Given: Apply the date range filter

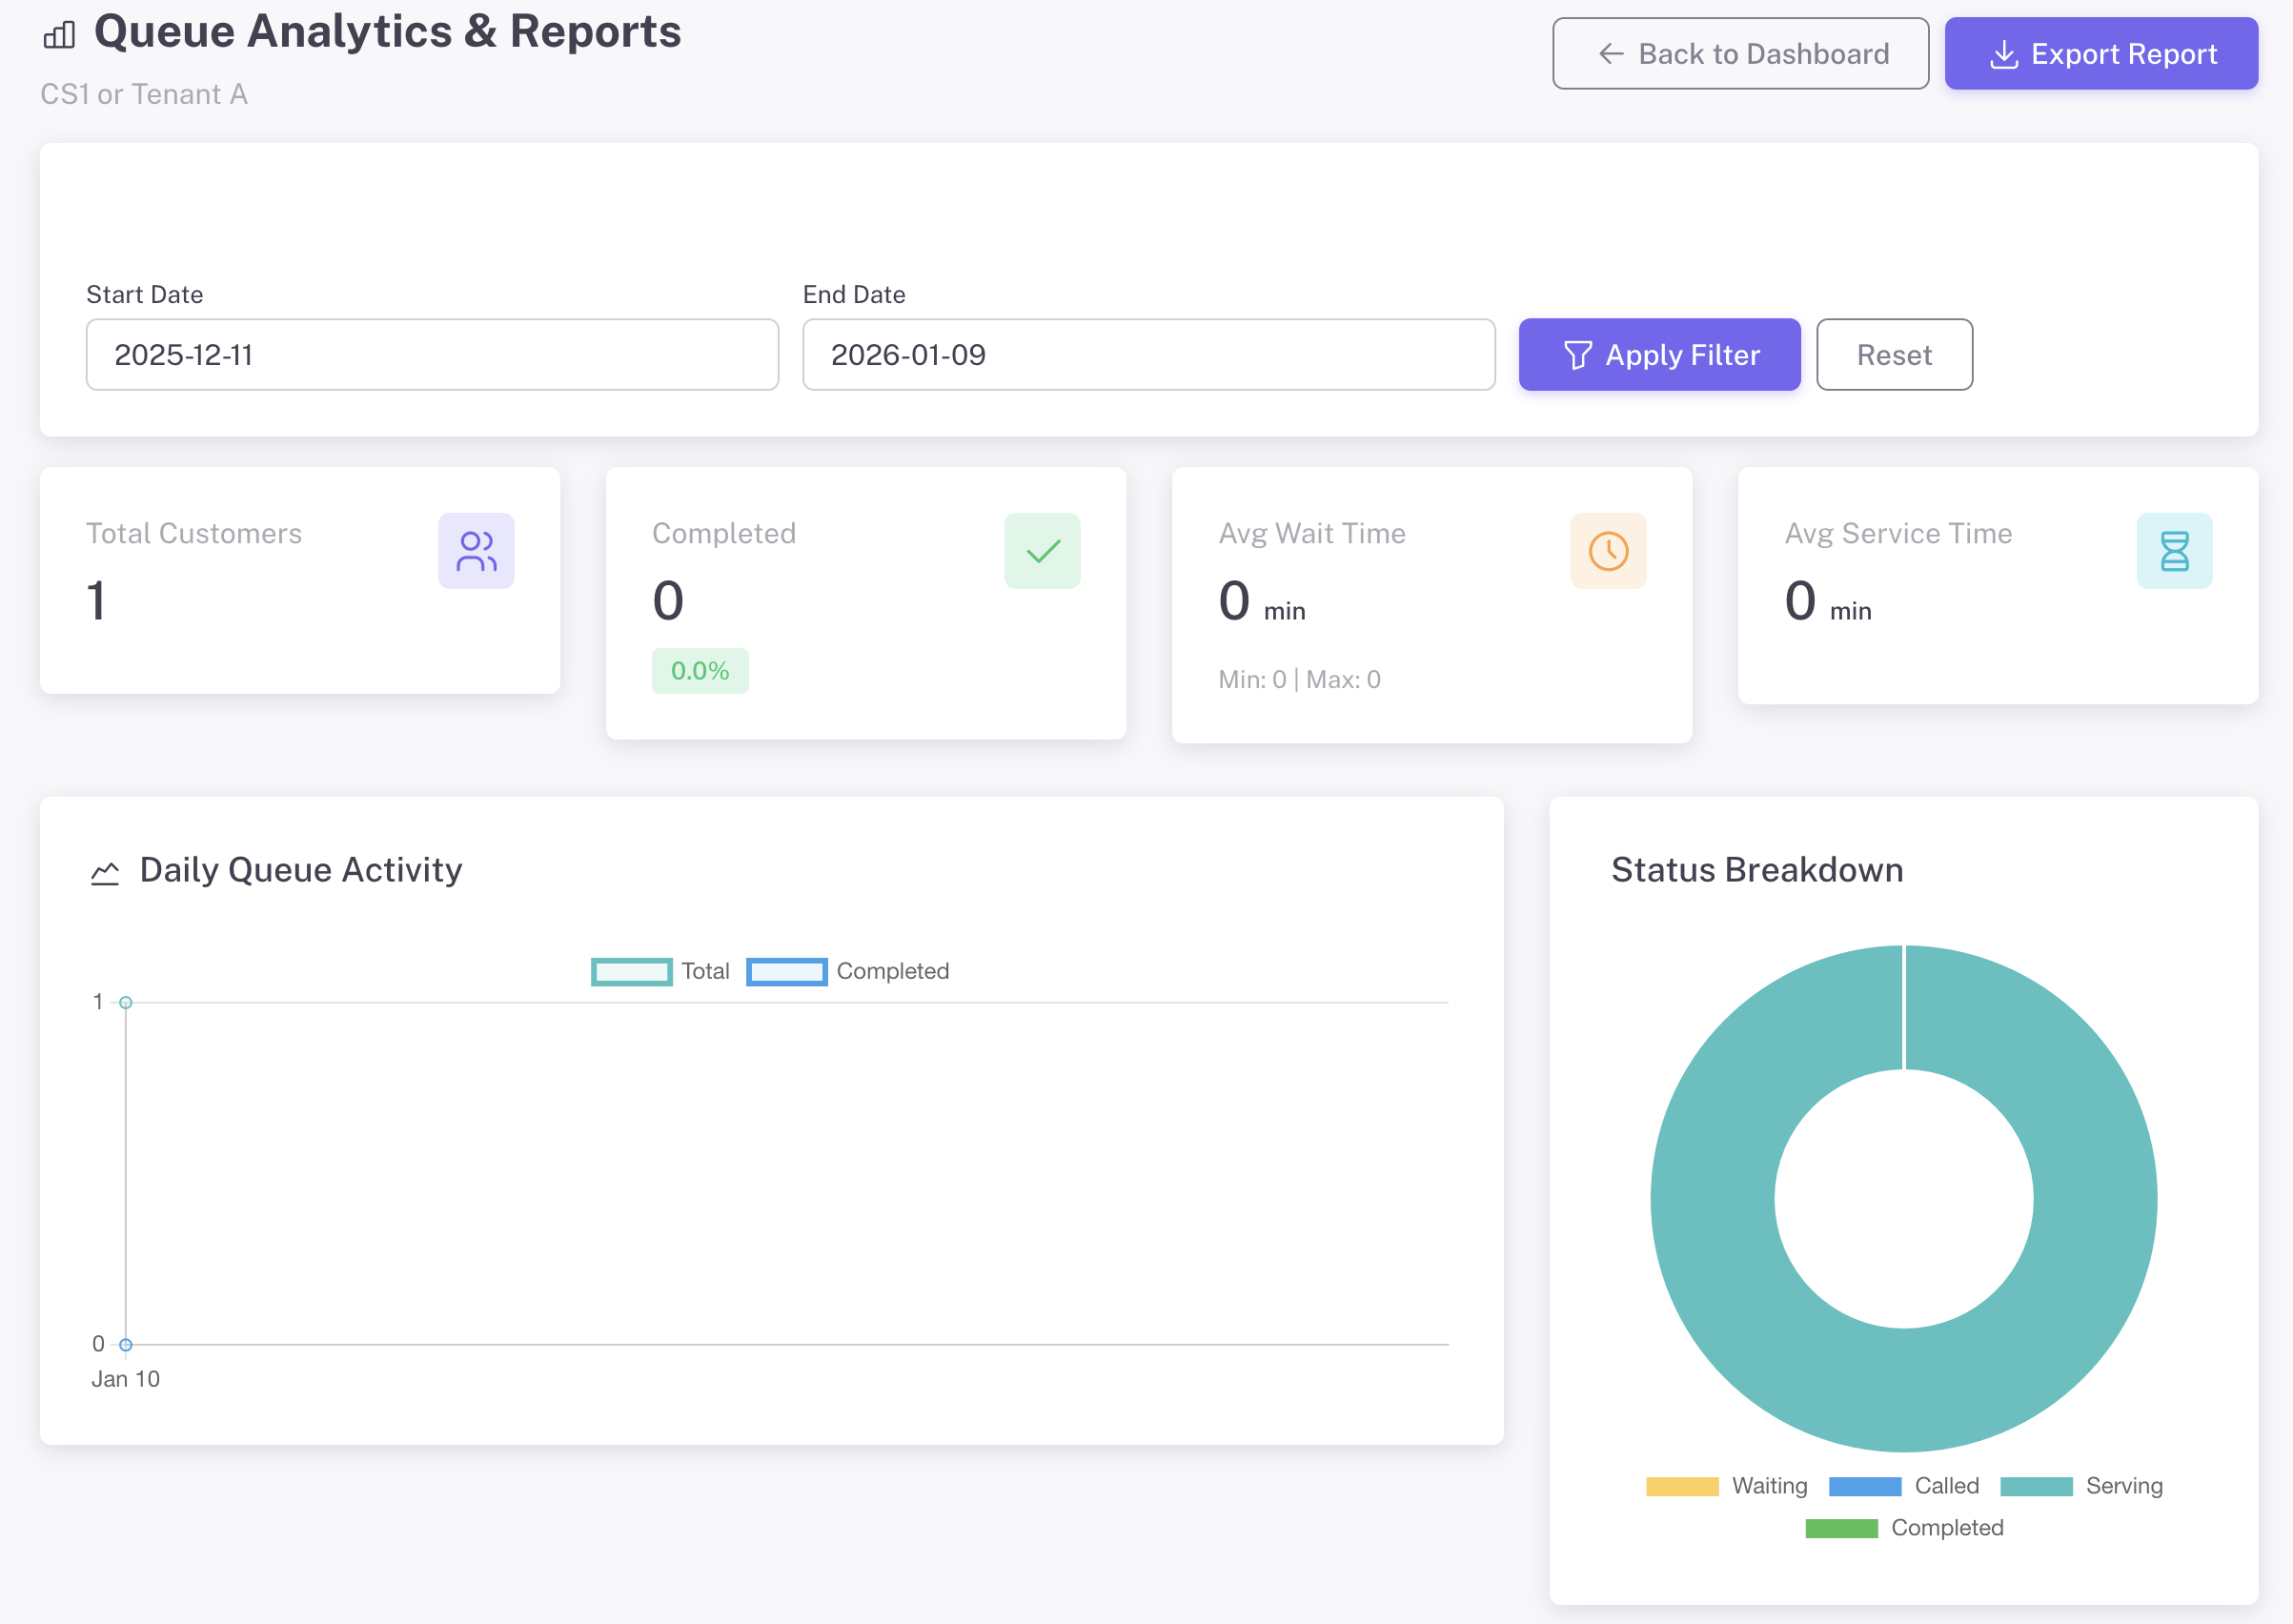Looking at the screenshot, I should (1659, 354).
